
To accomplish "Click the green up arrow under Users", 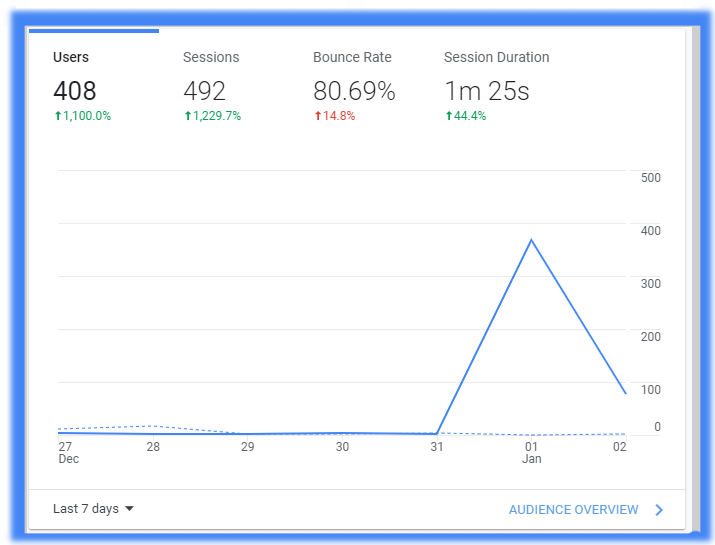I will pyautogui.click(x=58, y=116).
